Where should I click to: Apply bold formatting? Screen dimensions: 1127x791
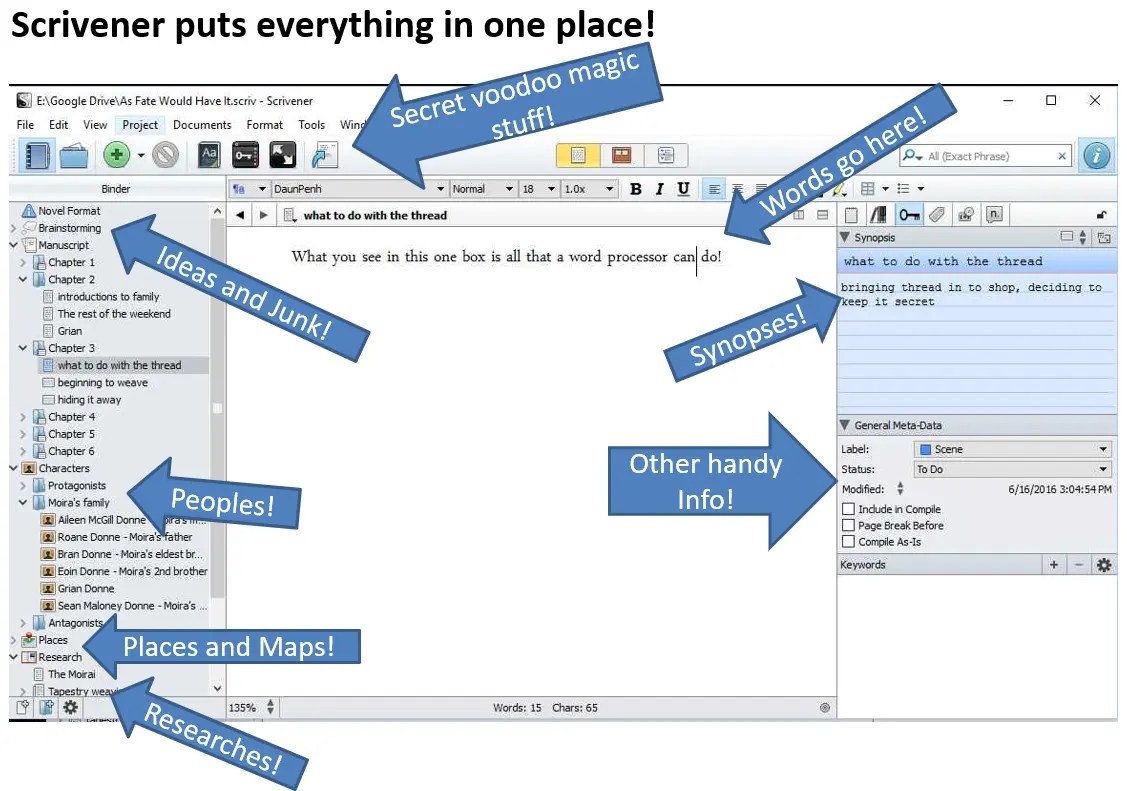[635, 189]
